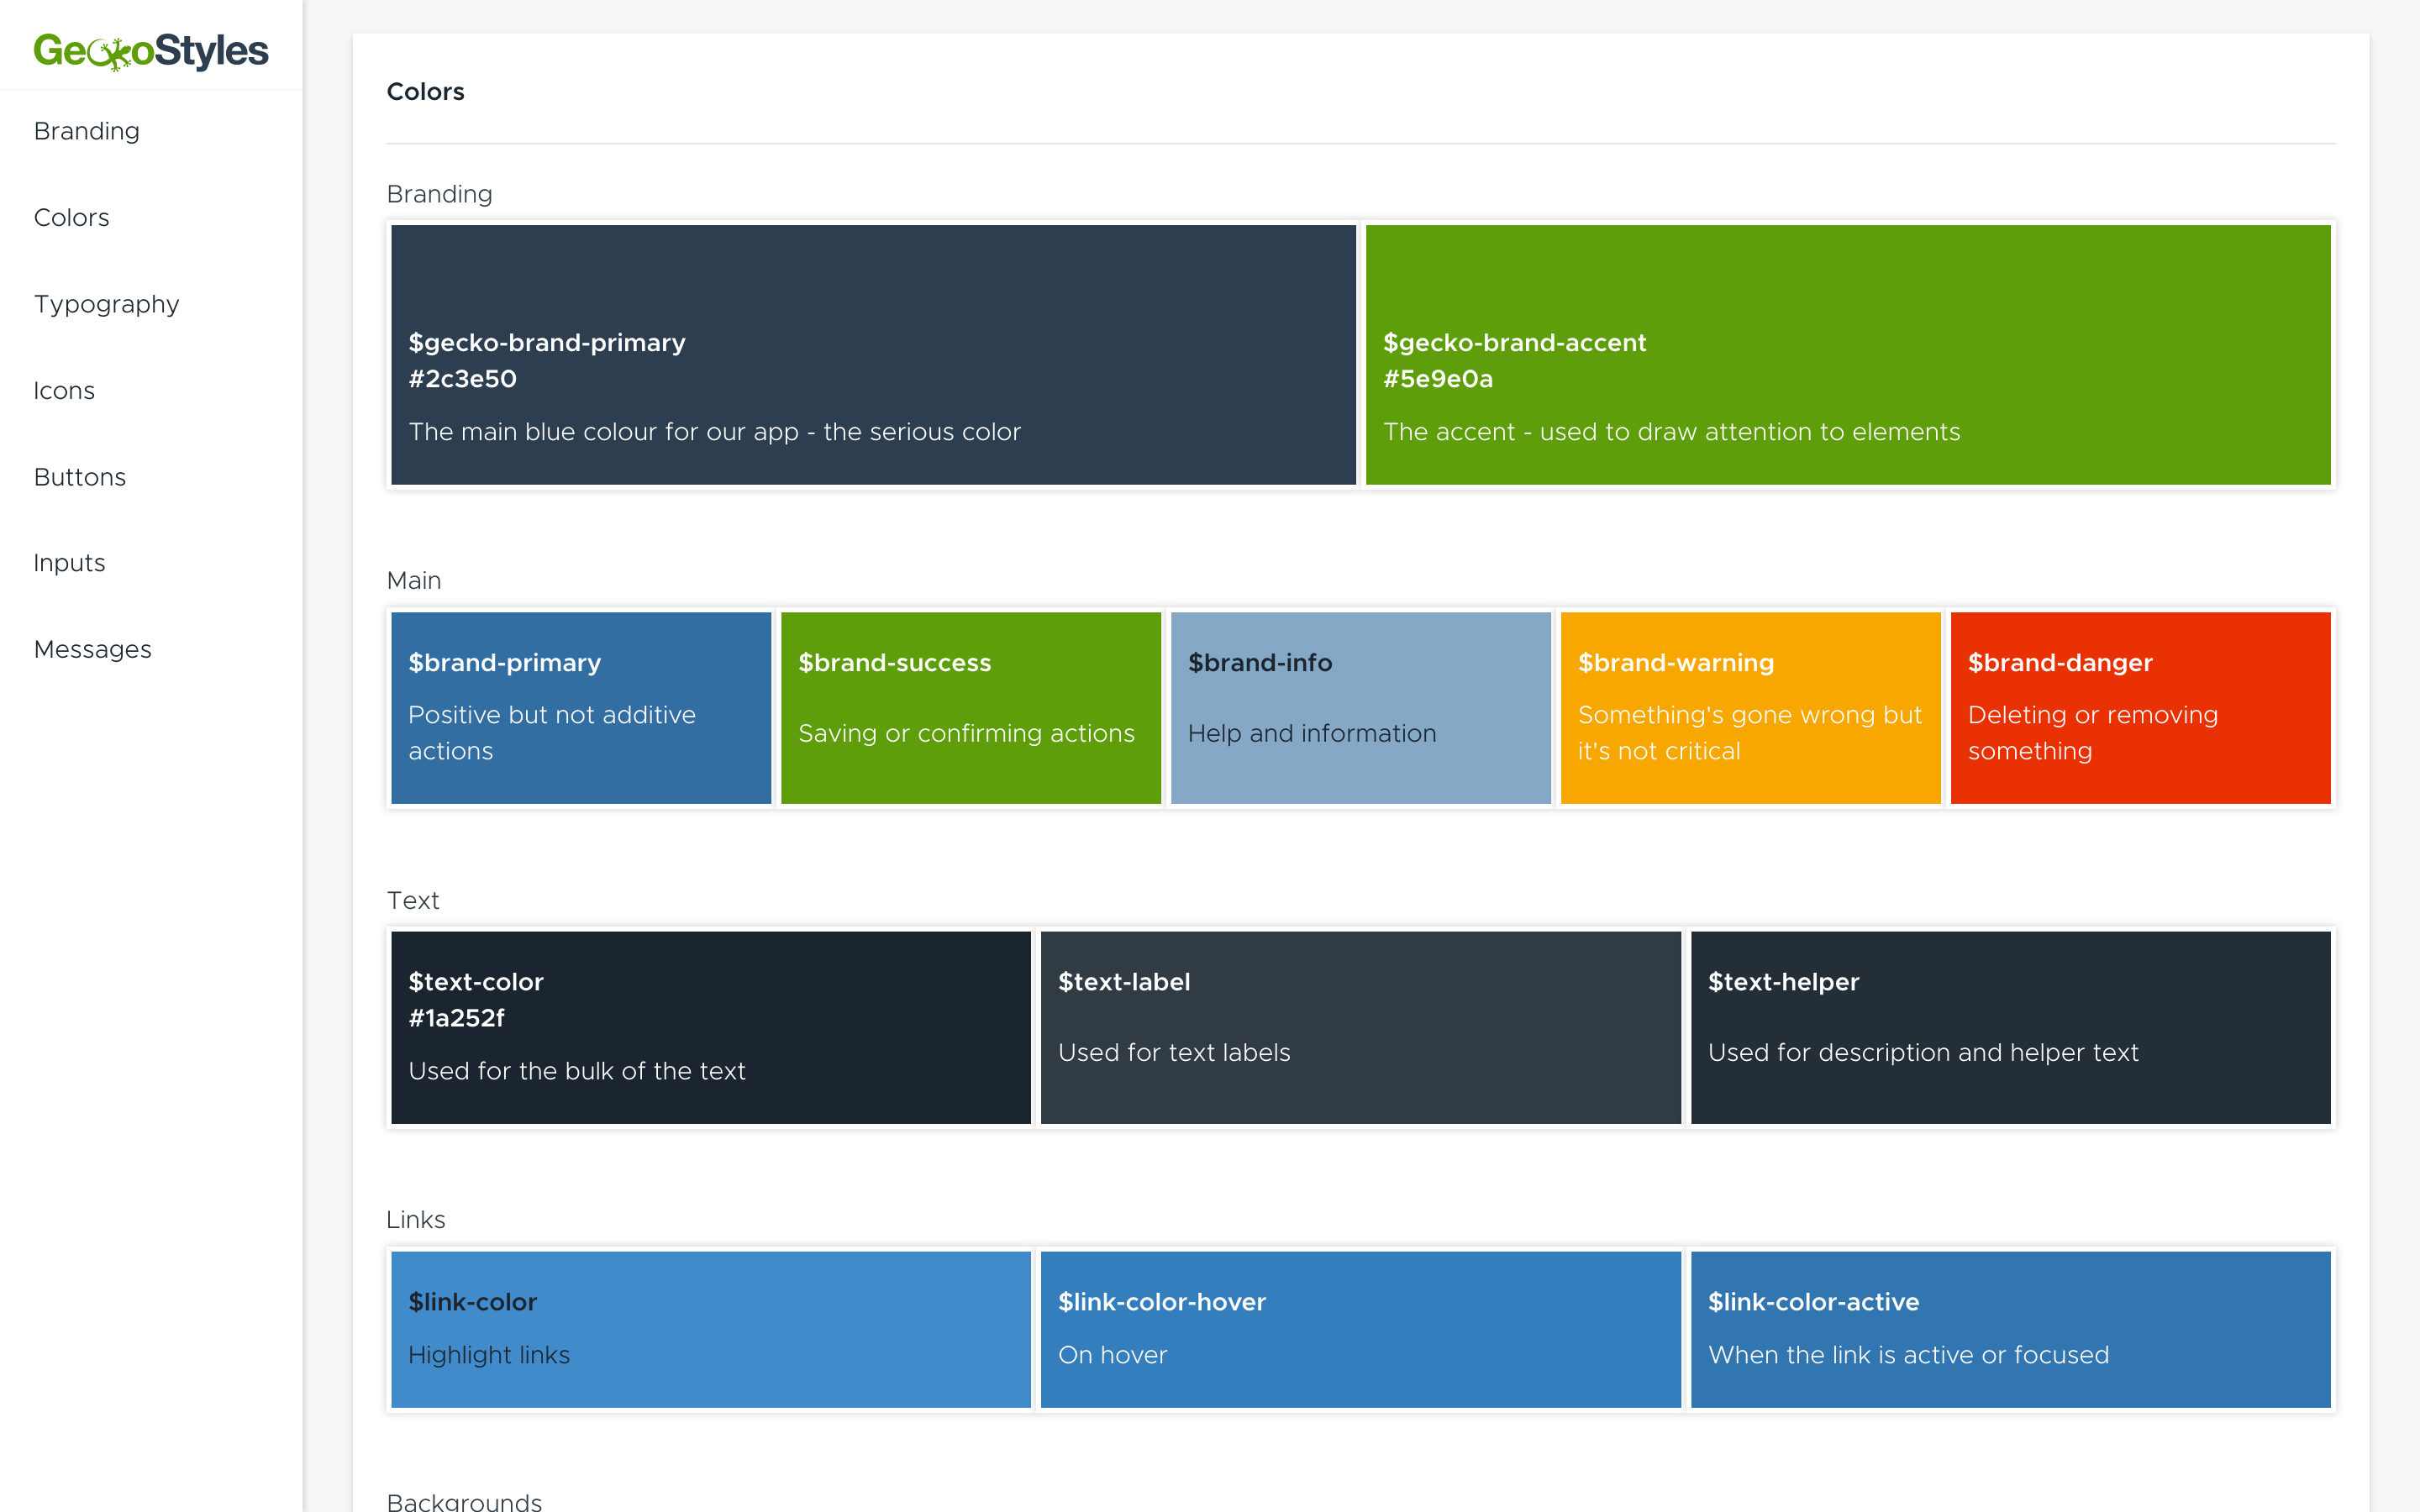Viewport: 2420px width, 1512px height.
Task: Pick the $brand-info light blue swatch
Action: tap(1361, 708)
